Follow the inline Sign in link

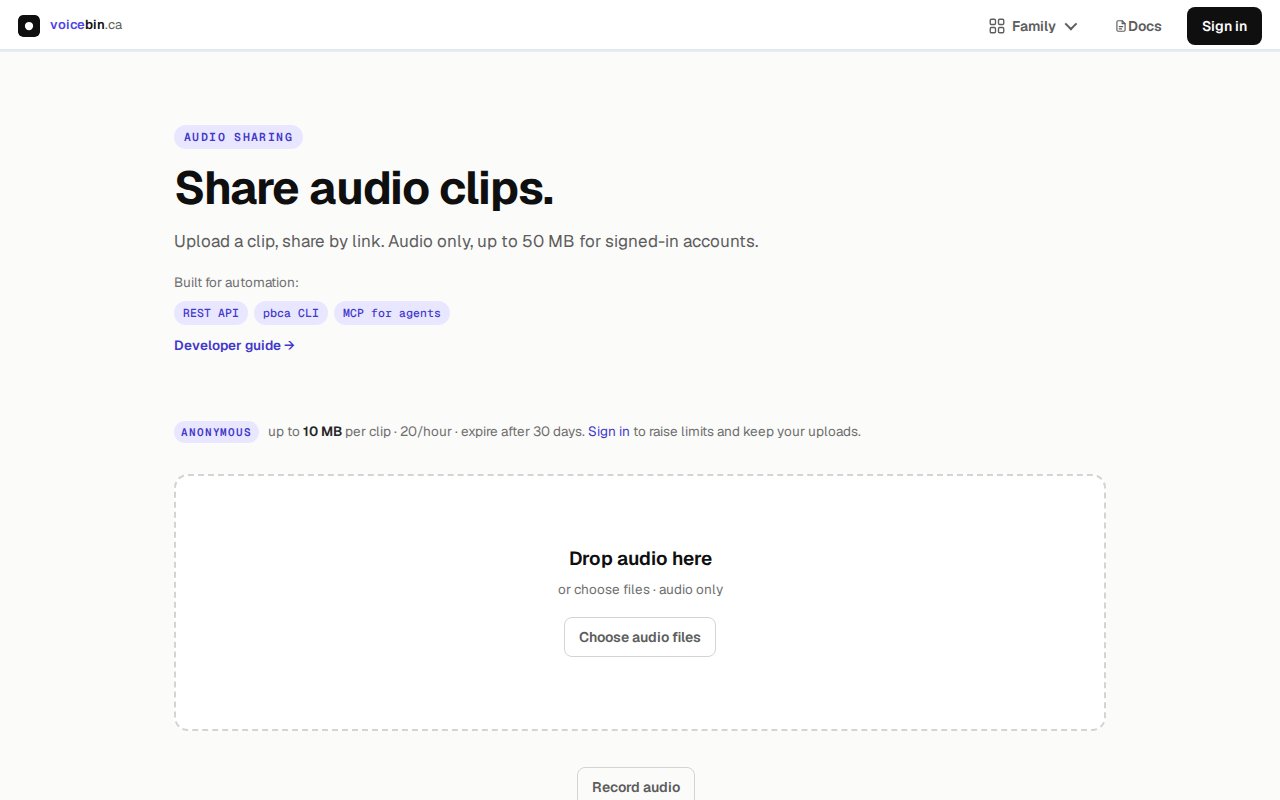[609, 432]
